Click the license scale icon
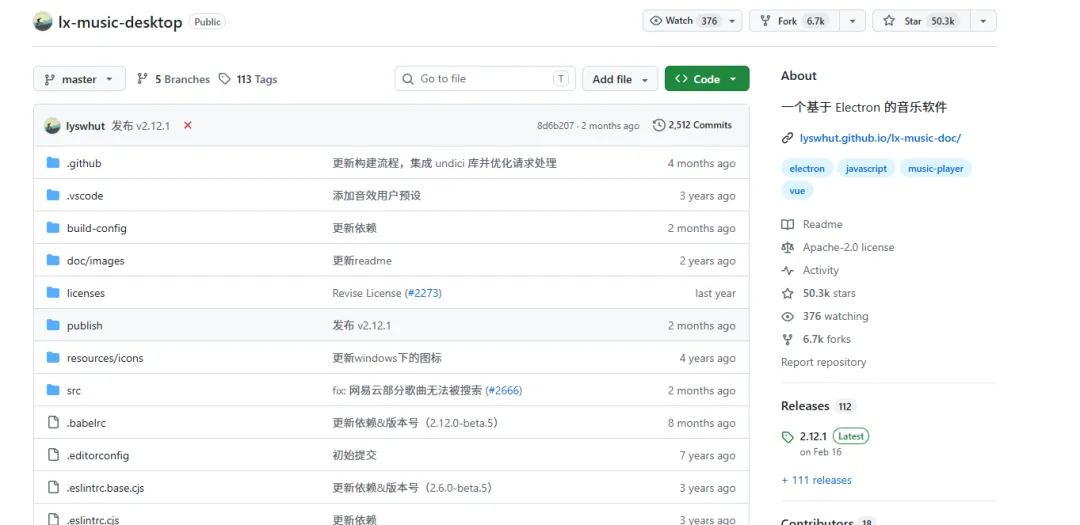Screen dimensions: 1080x525 pos(787,247)
